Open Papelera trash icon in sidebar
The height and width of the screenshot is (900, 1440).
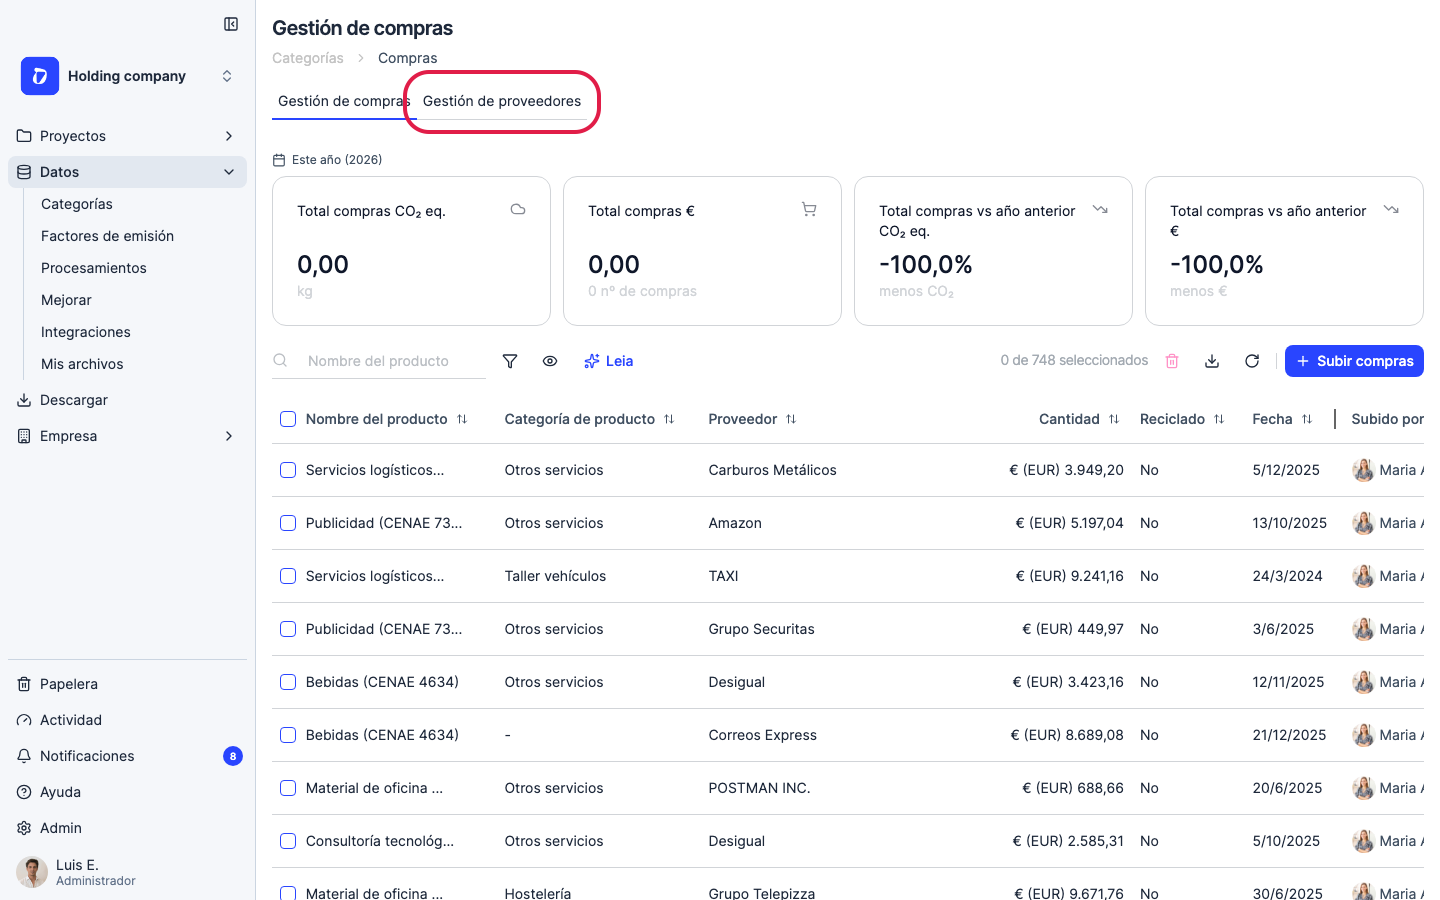pos(24,684)
